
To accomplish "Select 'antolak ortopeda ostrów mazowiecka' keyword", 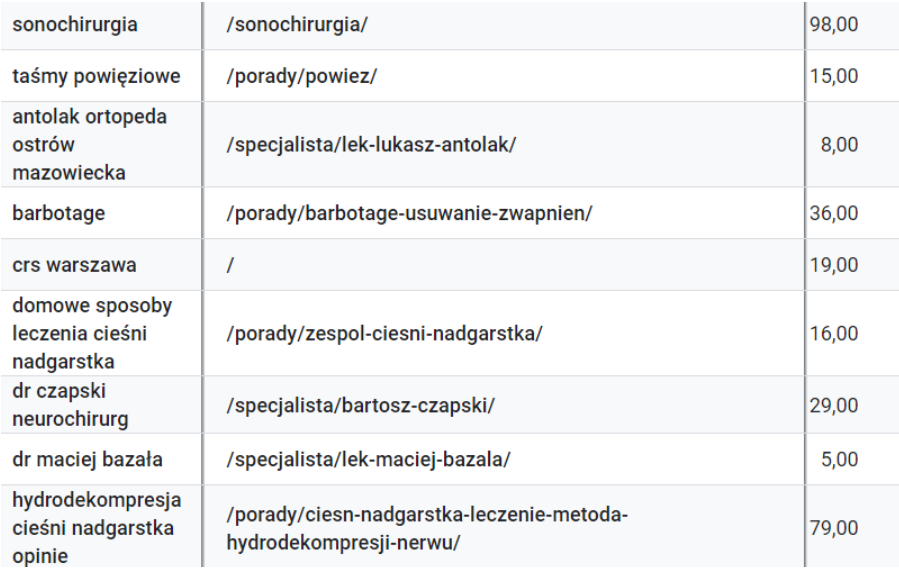I will pyautogui.click(x=89, y=145).
